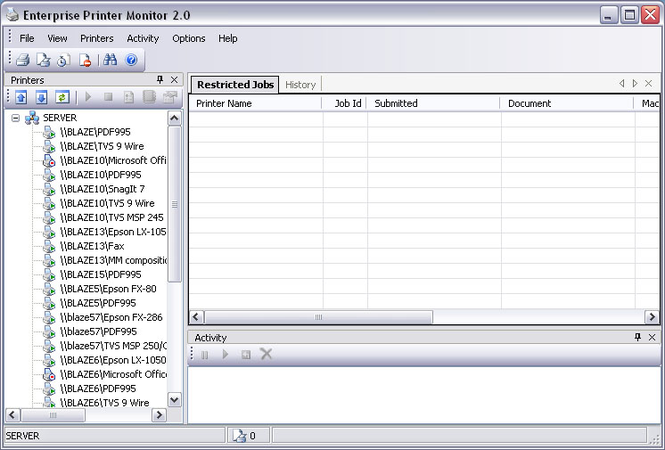Click the binoculars find icon
This screenshot has width=665, height=450.
110,60
